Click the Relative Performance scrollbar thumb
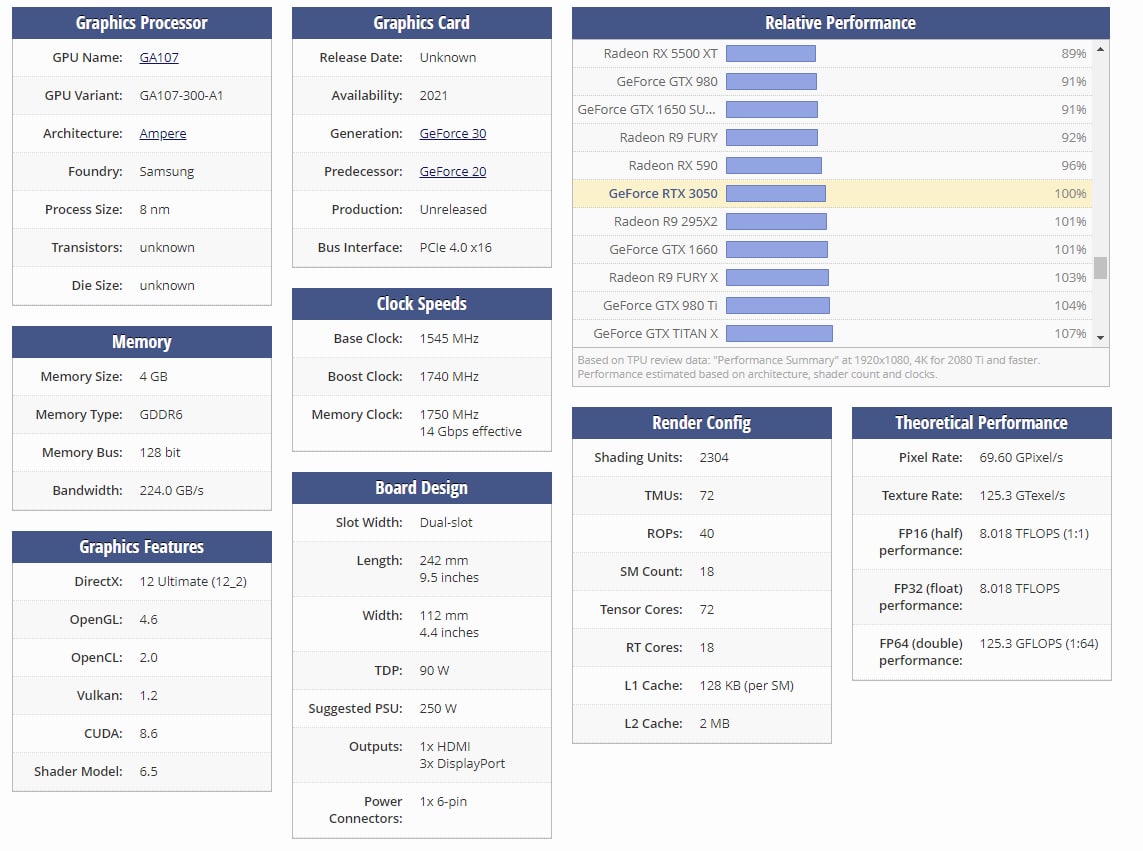 pyautogui.click(x=1100, y=268)
